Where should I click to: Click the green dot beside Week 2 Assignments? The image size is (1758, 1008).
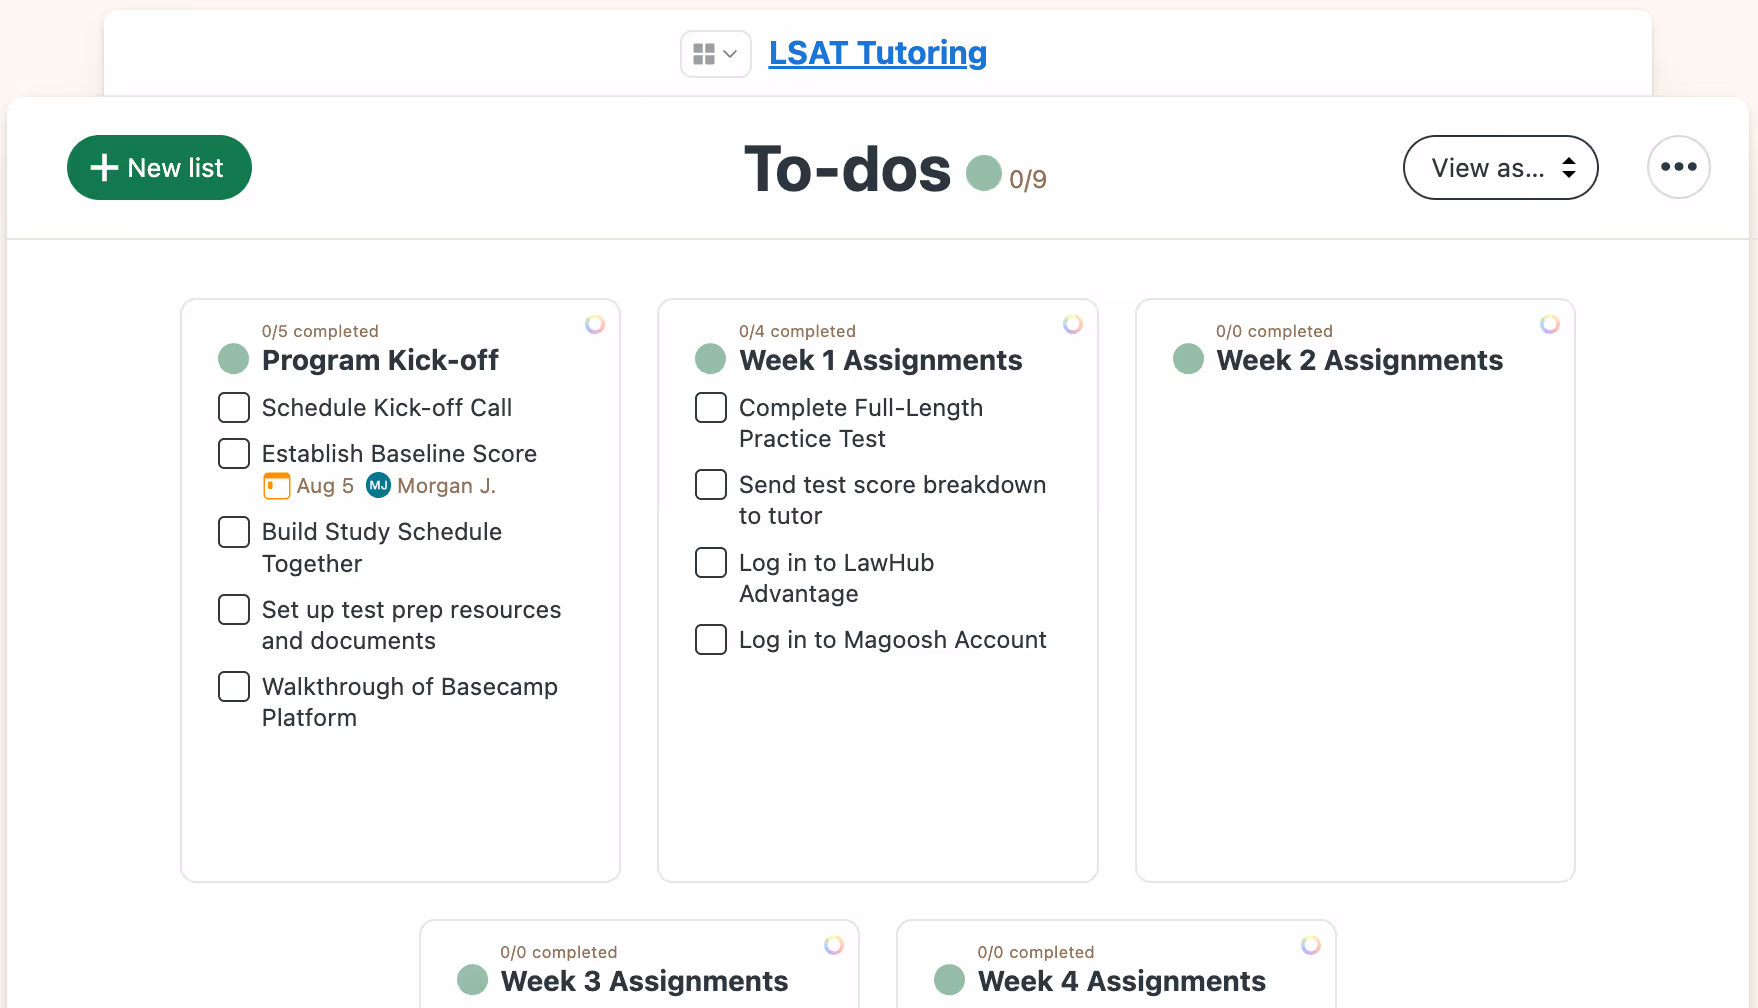1188,358
